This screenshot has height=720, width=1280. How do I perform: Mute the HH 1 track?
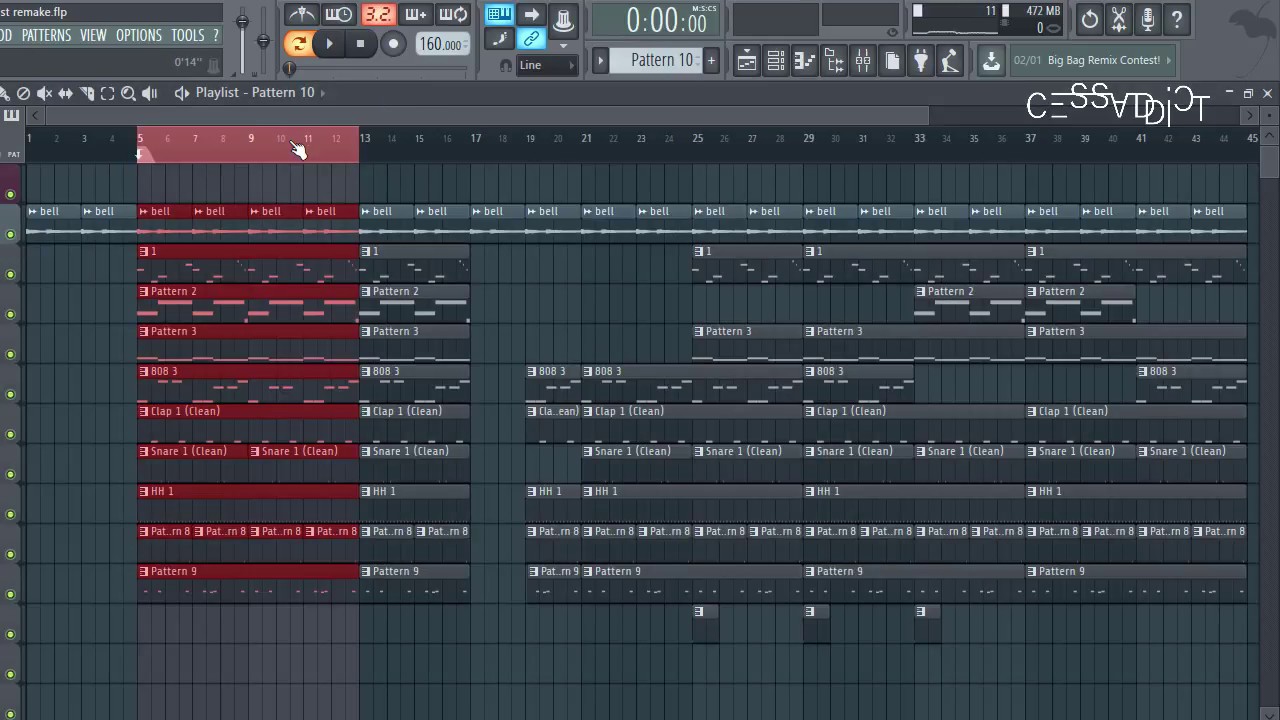click(11, 514)
